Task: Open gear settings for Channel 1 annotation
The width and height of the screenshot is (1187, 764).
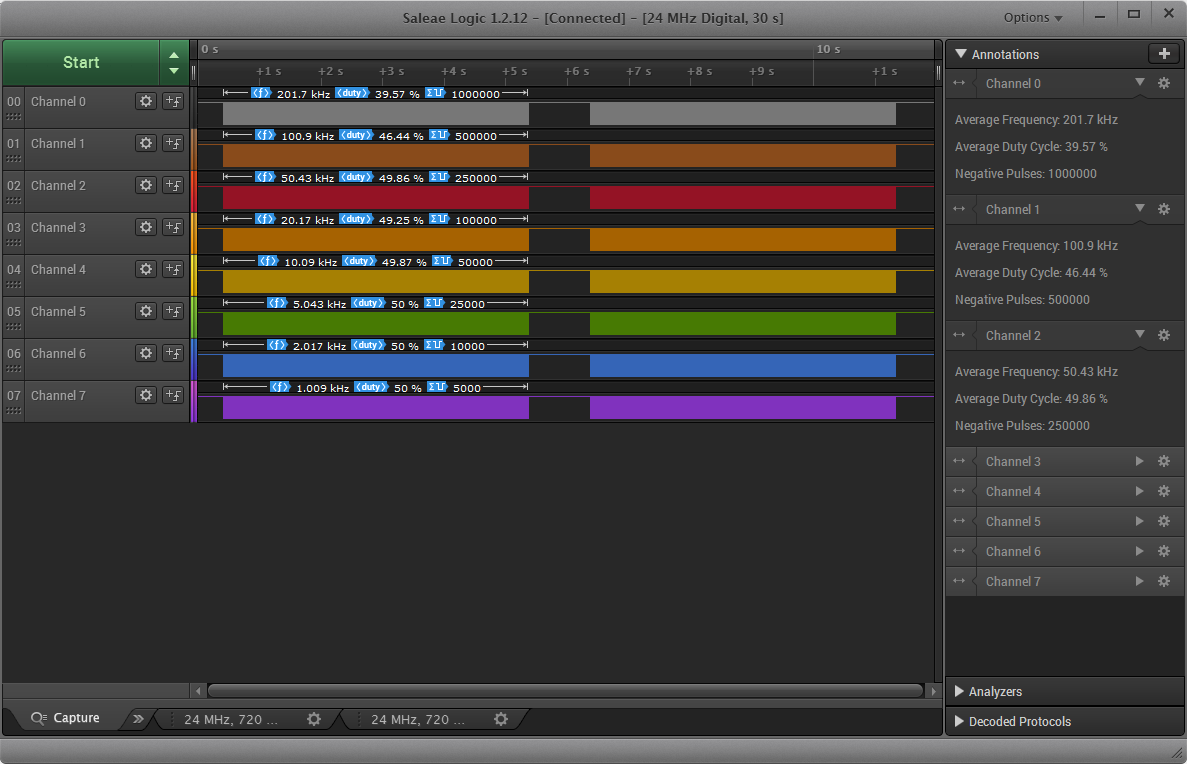Action: click(x=1163, y=209)
